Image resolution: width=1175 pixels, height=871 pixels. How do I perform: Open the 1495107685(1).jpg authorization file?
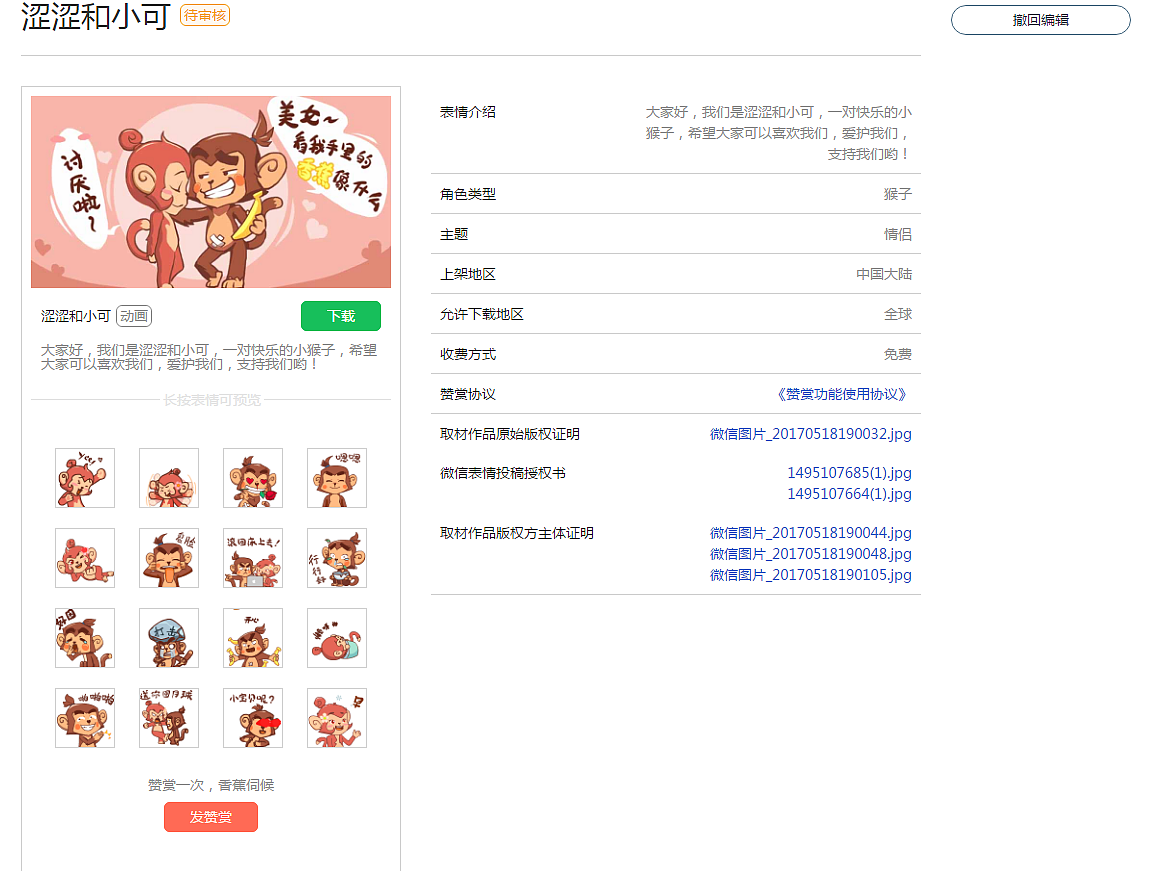pos(849,473)
